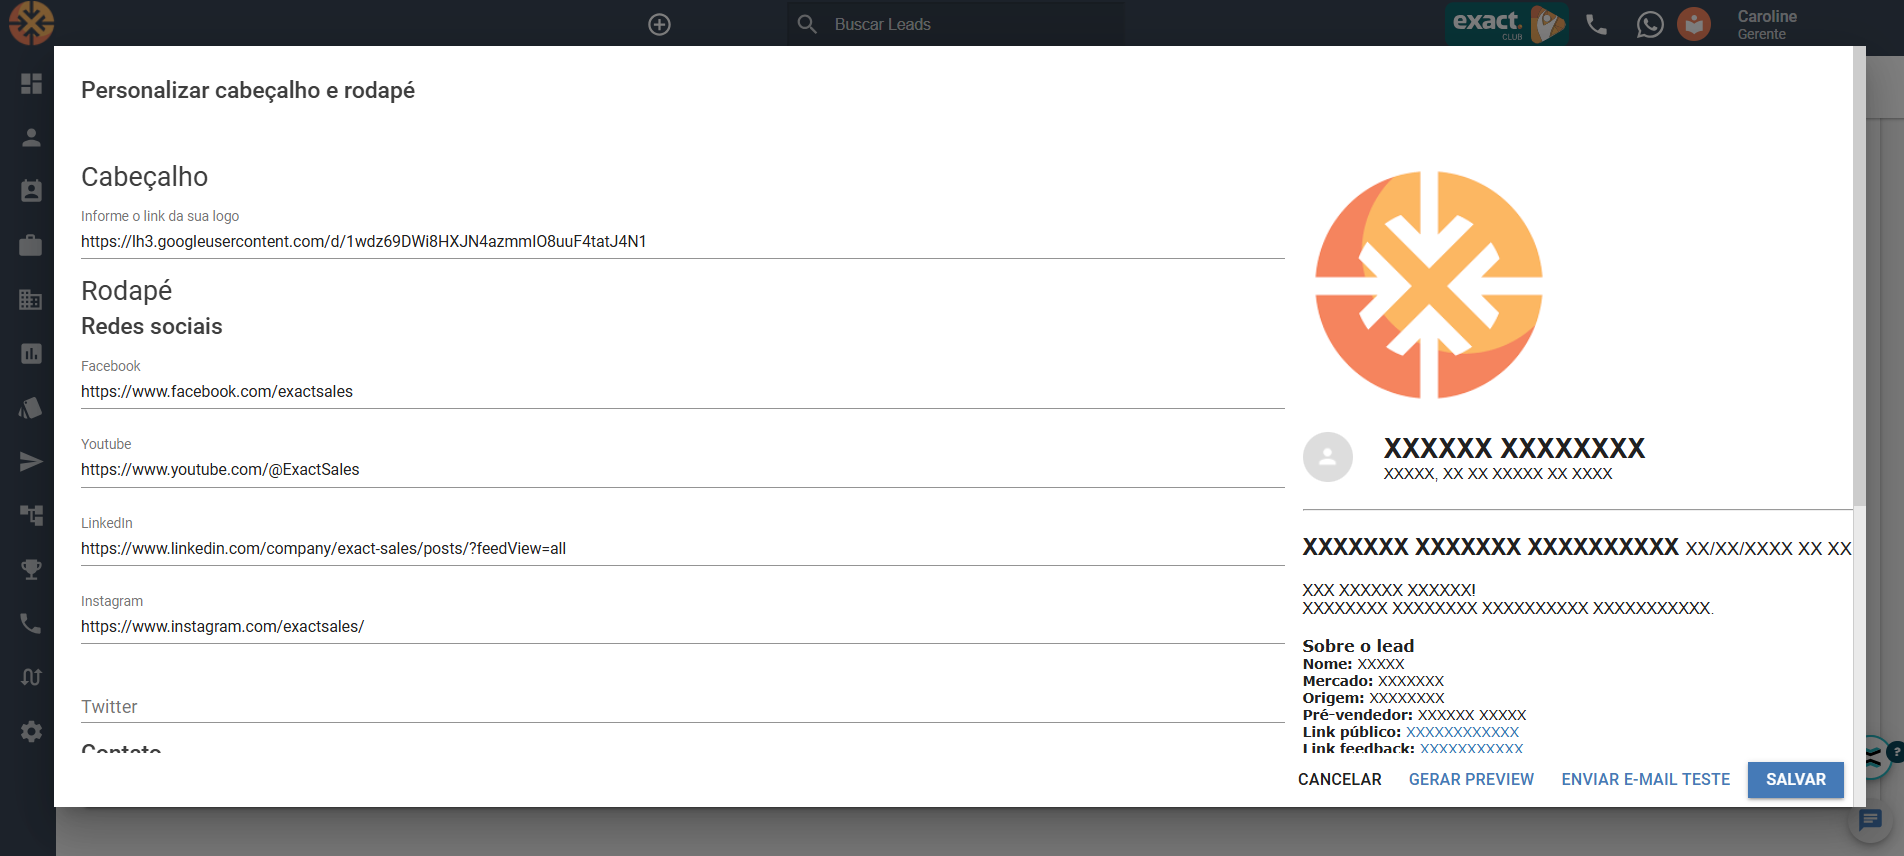The width and height of the screenshot is (1904, 856).
Task: Click the Exact logo at top-left corner
Action: coord(31,23)
